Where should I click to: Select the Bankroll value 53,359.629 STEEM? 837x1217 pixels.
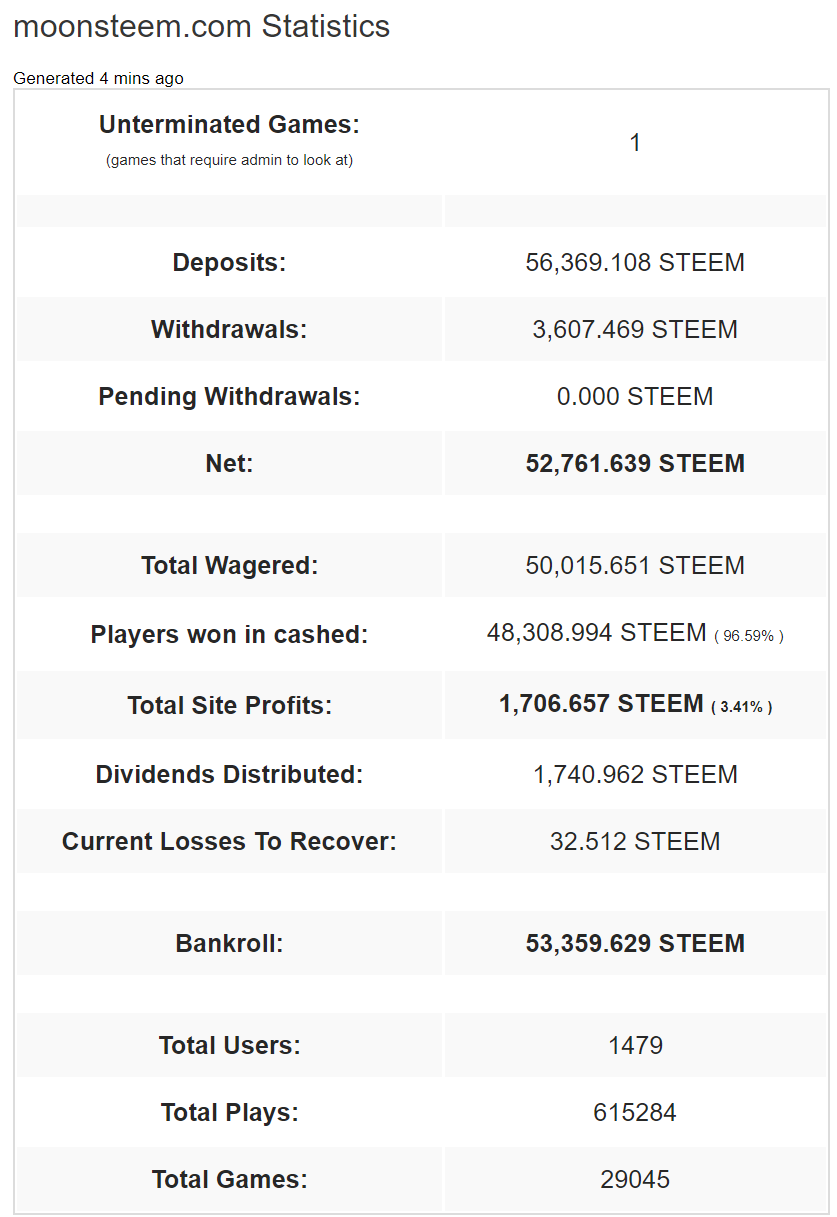(x=635, y=944)
